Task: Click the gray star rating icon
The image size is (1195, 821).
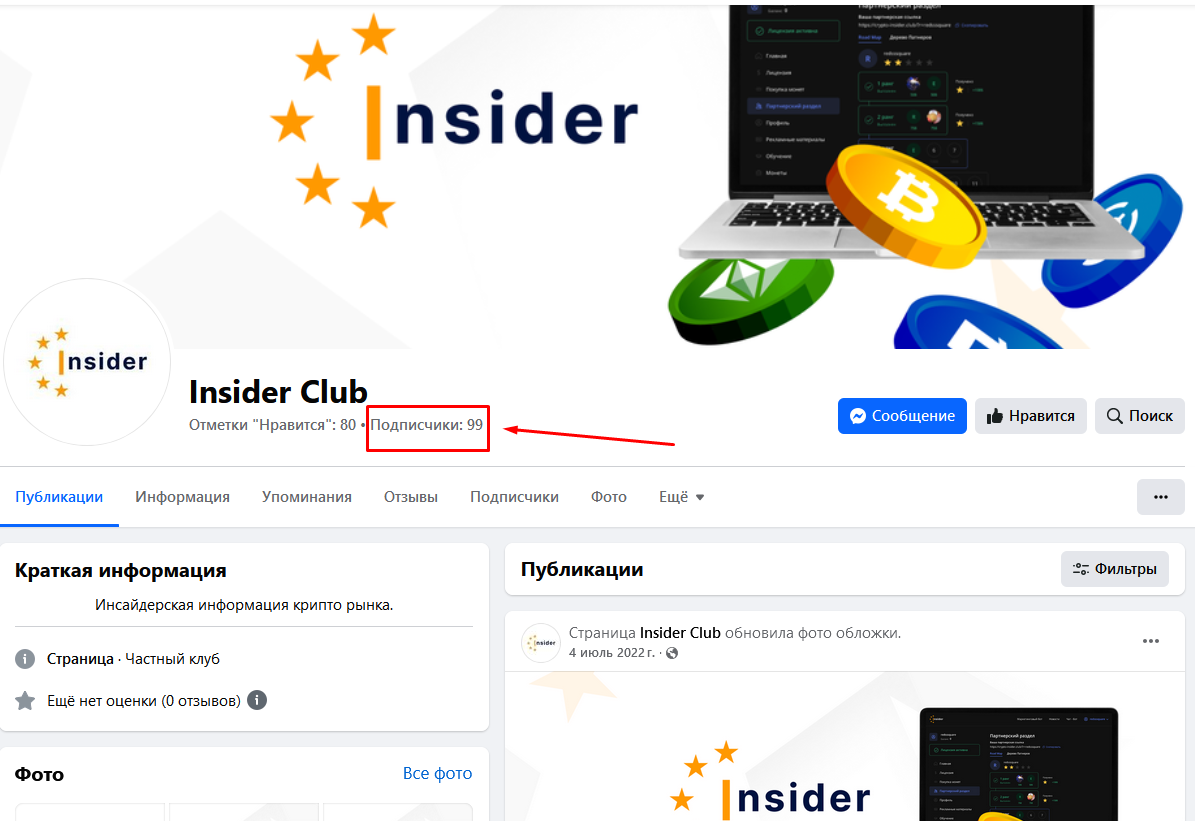Action: pyautogui.click(x=25, y=701)
